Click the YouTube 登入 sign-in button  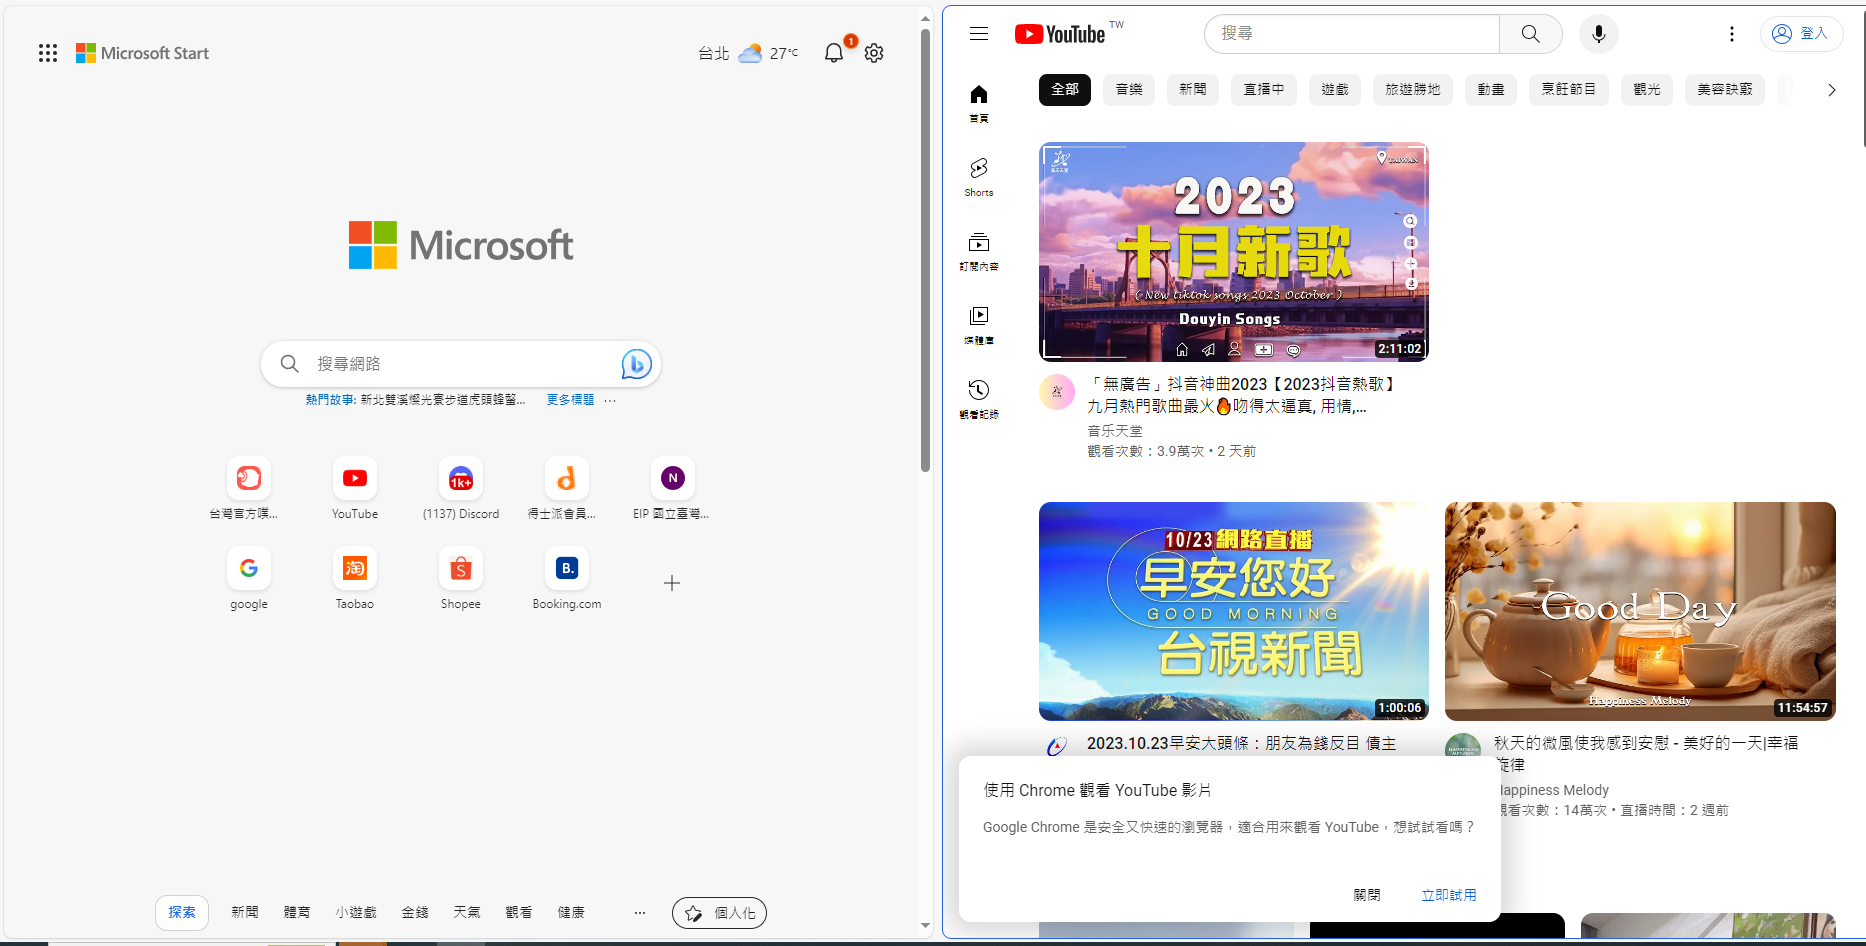[1801, 34]
